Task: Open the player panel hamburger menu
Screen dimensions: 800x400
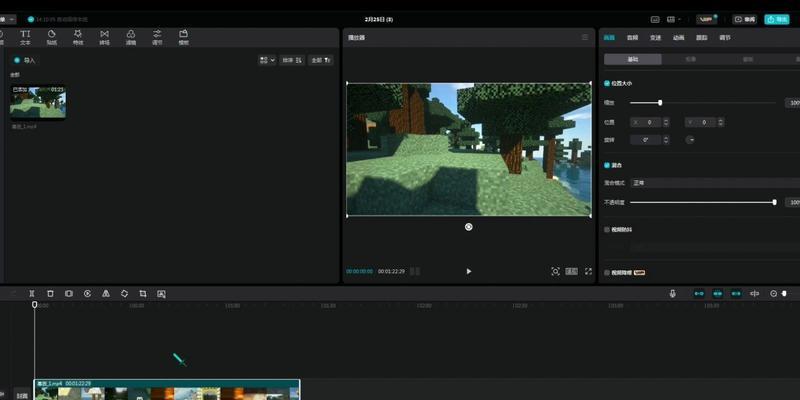Action: (x=585, y=37)
